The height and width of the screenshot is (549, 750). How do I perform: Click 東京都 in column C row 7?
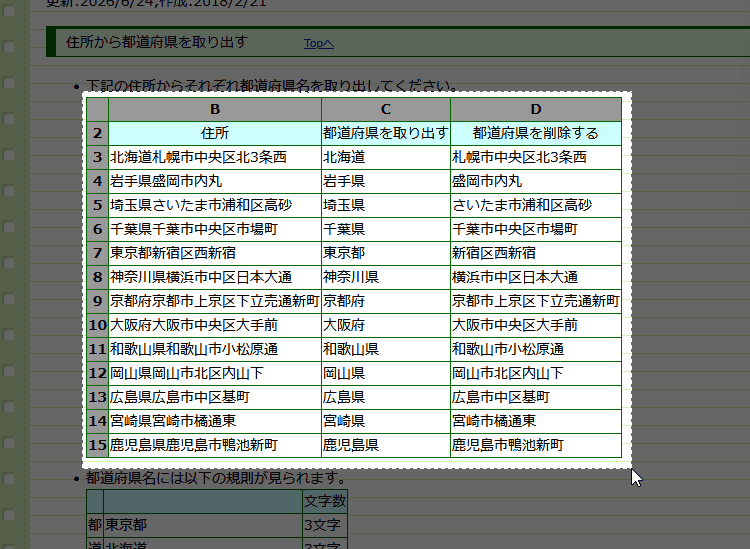coord(386,253)
